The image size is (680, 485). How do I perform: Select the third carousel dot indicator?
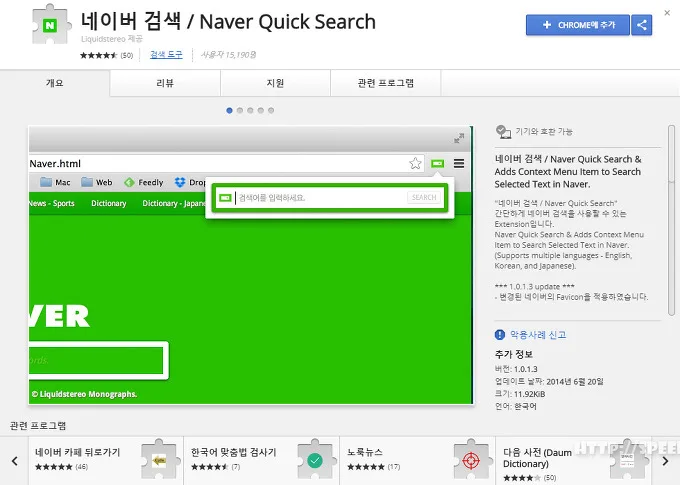pyautogui.click(x=250, y=110)
